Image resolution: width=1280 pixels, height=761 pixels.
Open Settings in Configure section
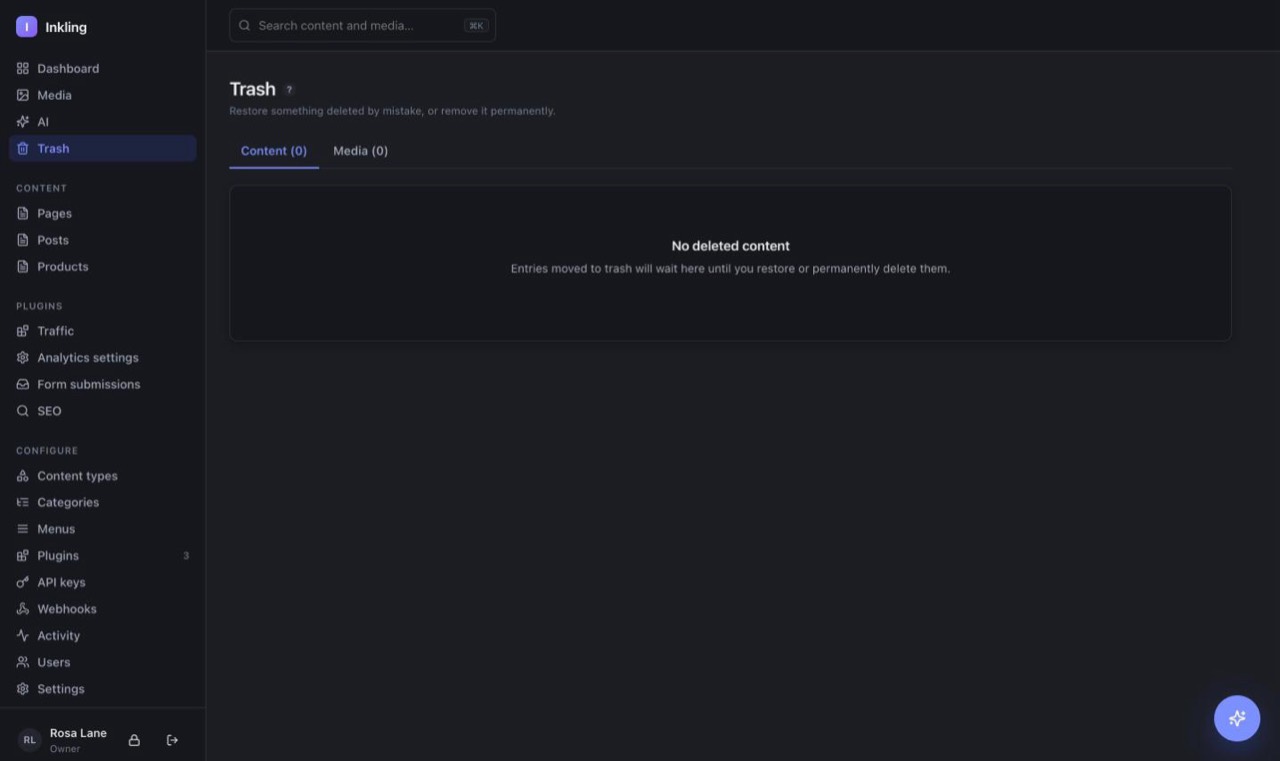coord(103,689)
